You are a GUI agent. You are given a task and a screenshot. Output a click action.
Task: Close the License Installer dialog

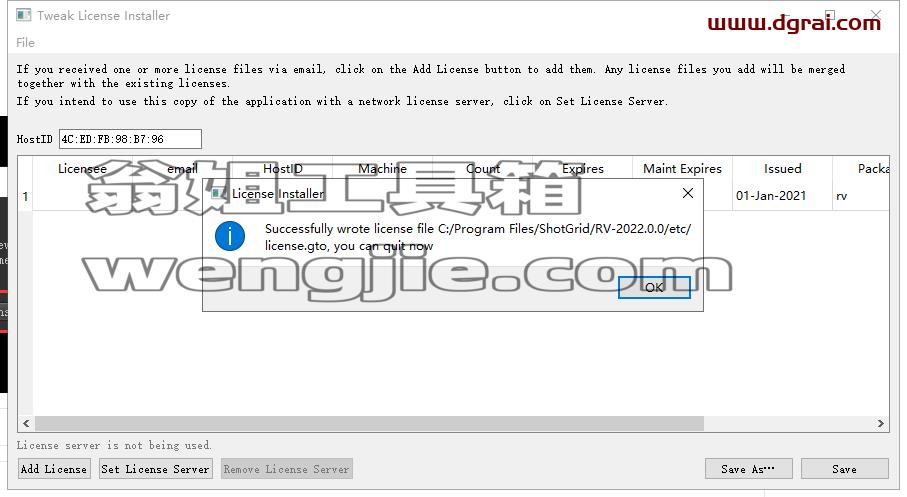(x=688, y=193)
